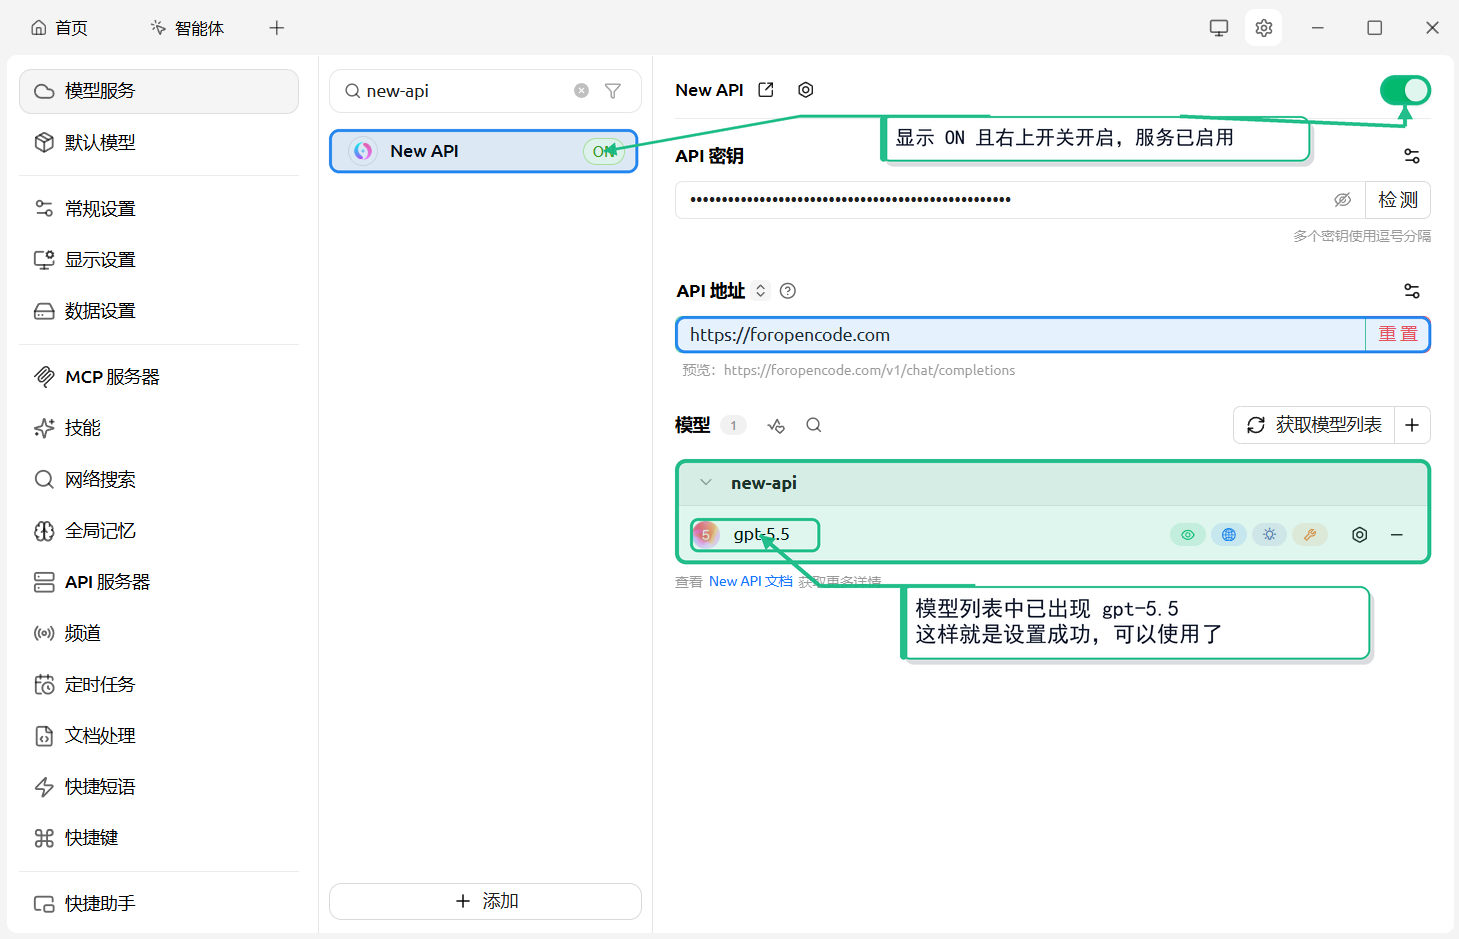Open 默认模型 settings section
The width and height of the screenshot is (1459, 939).
(x=159, y=143)
